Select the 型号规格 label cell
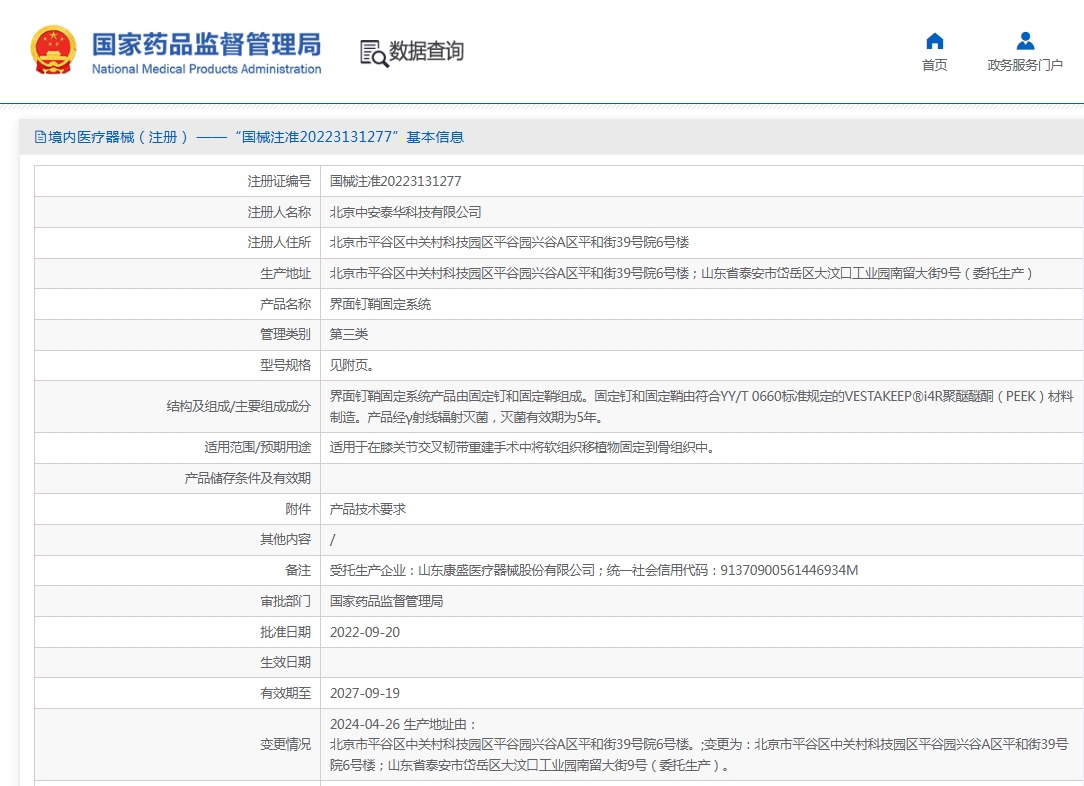Image resolution: width=1084 pixels, height=786 pixels. [178, 365]
